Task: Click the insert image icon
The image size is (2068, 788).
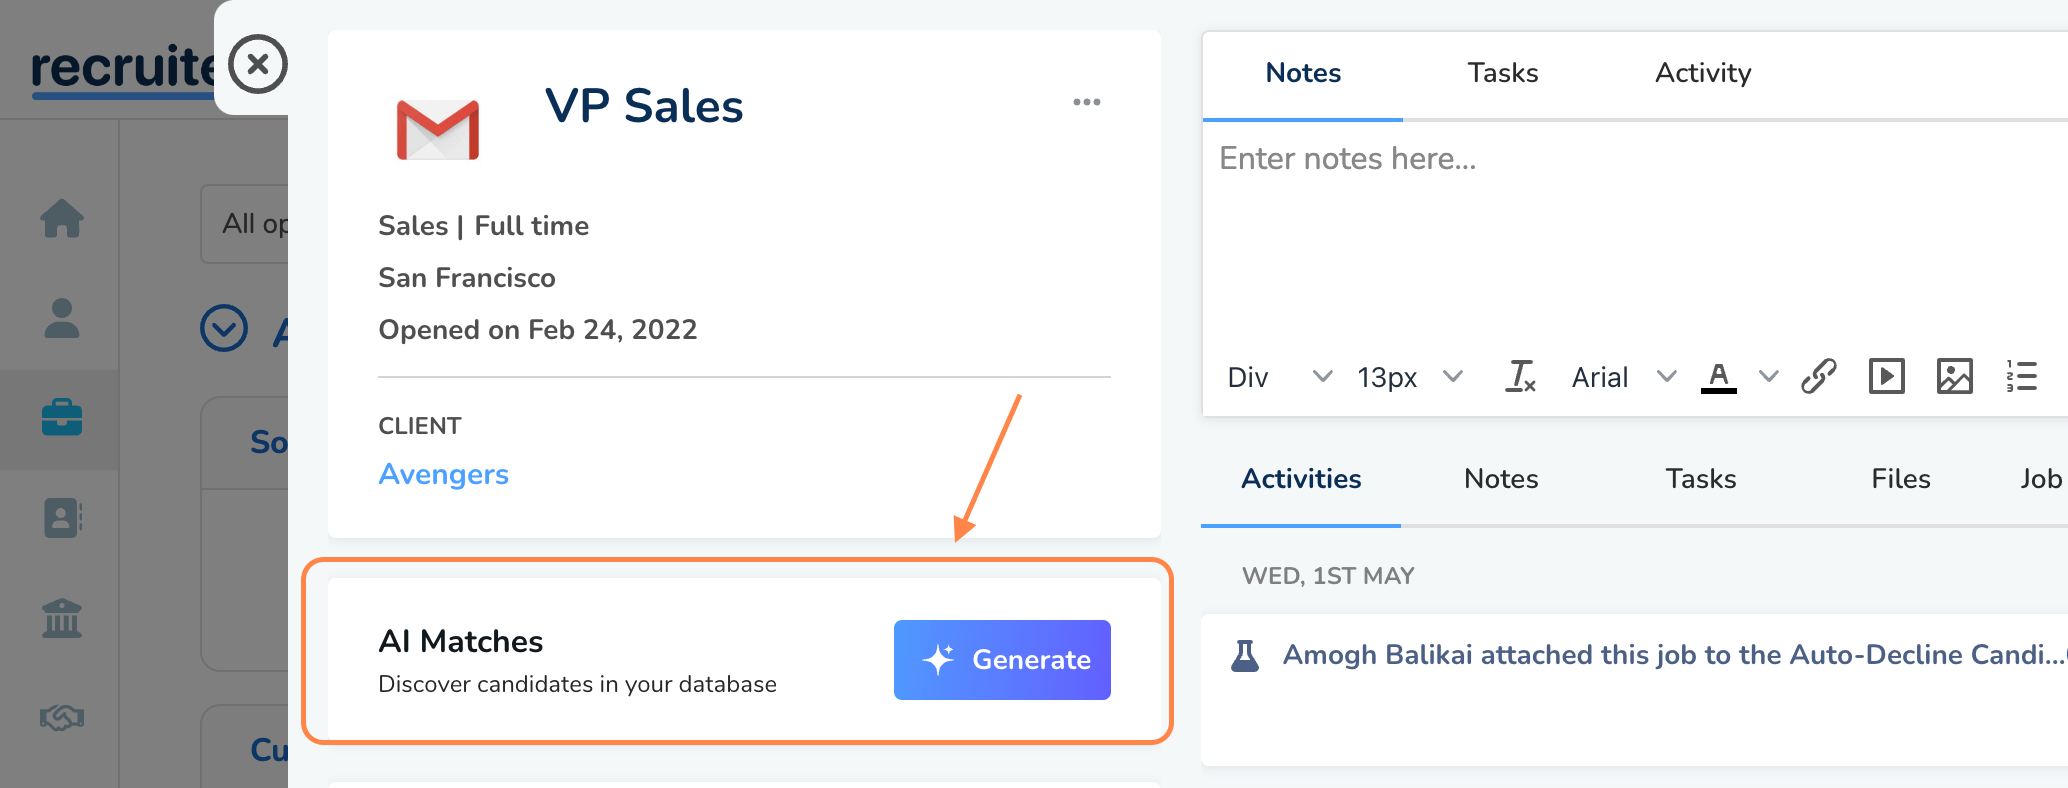Action: tap(1954, 377)
